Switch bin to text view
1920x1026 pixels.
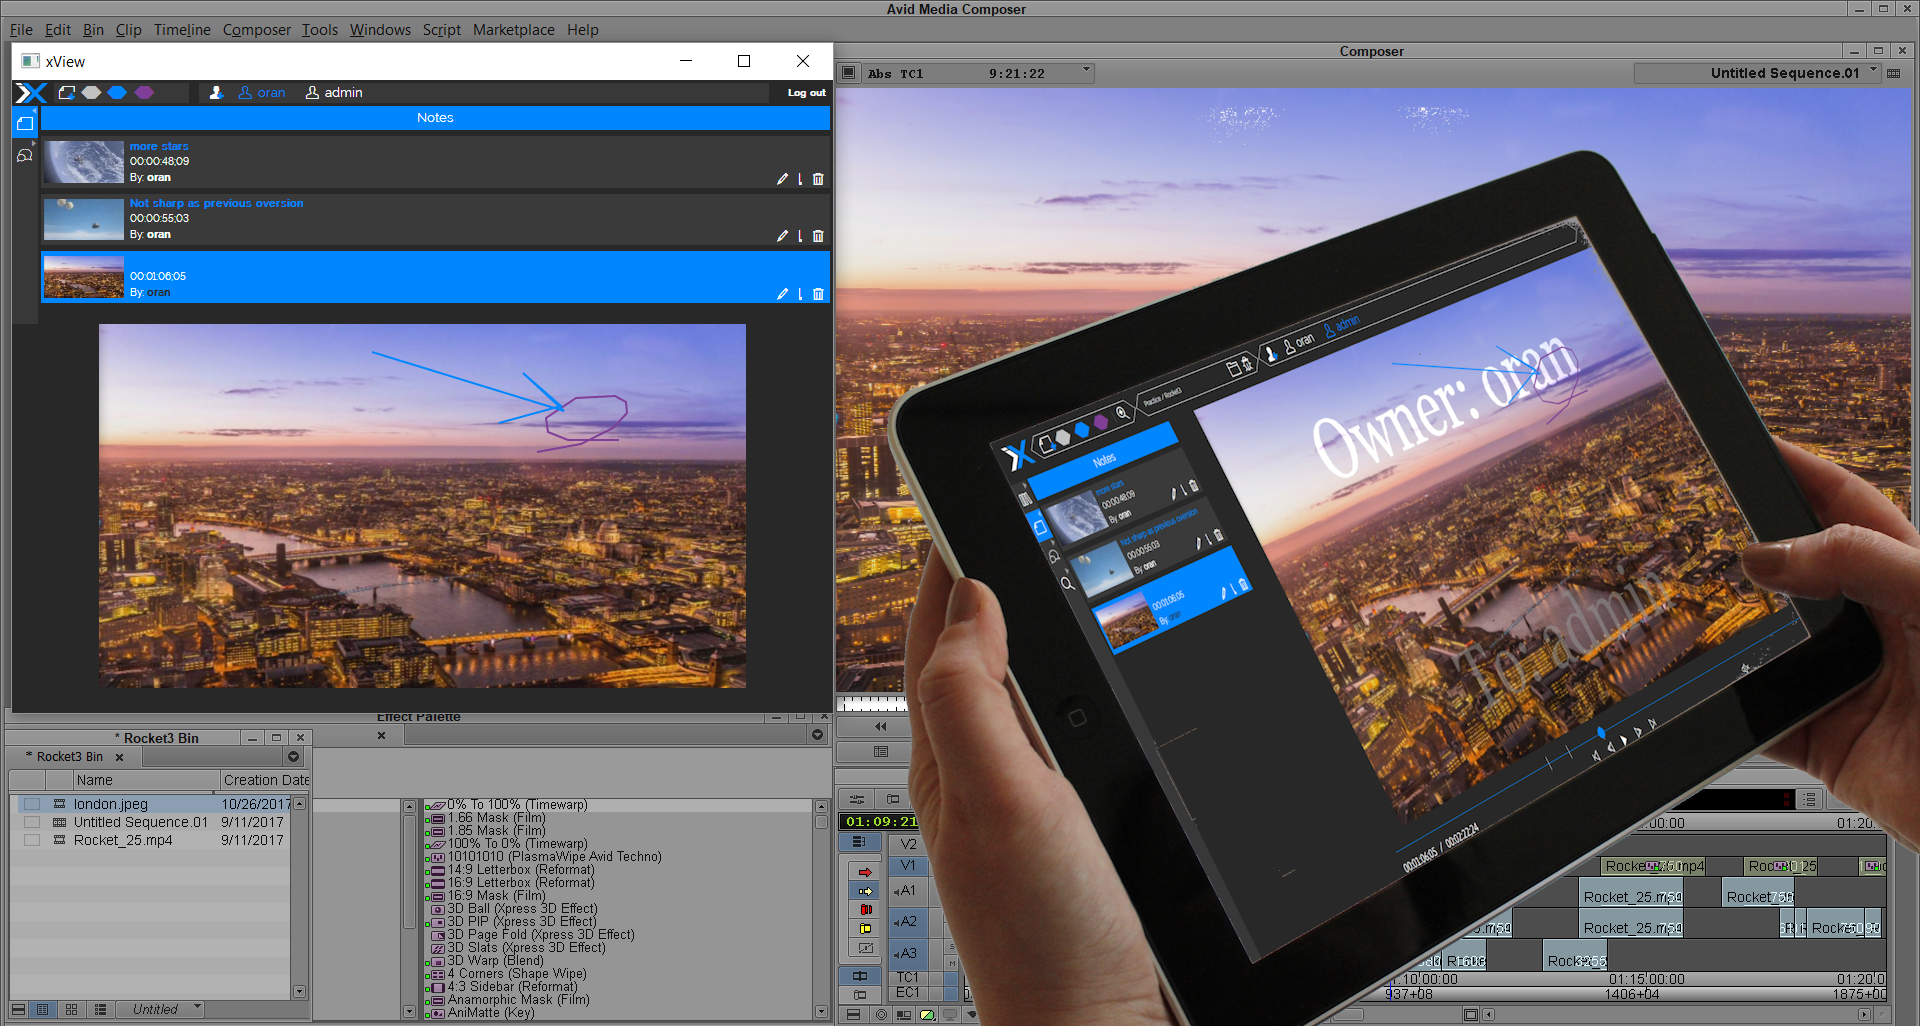tap(43, 1010)
